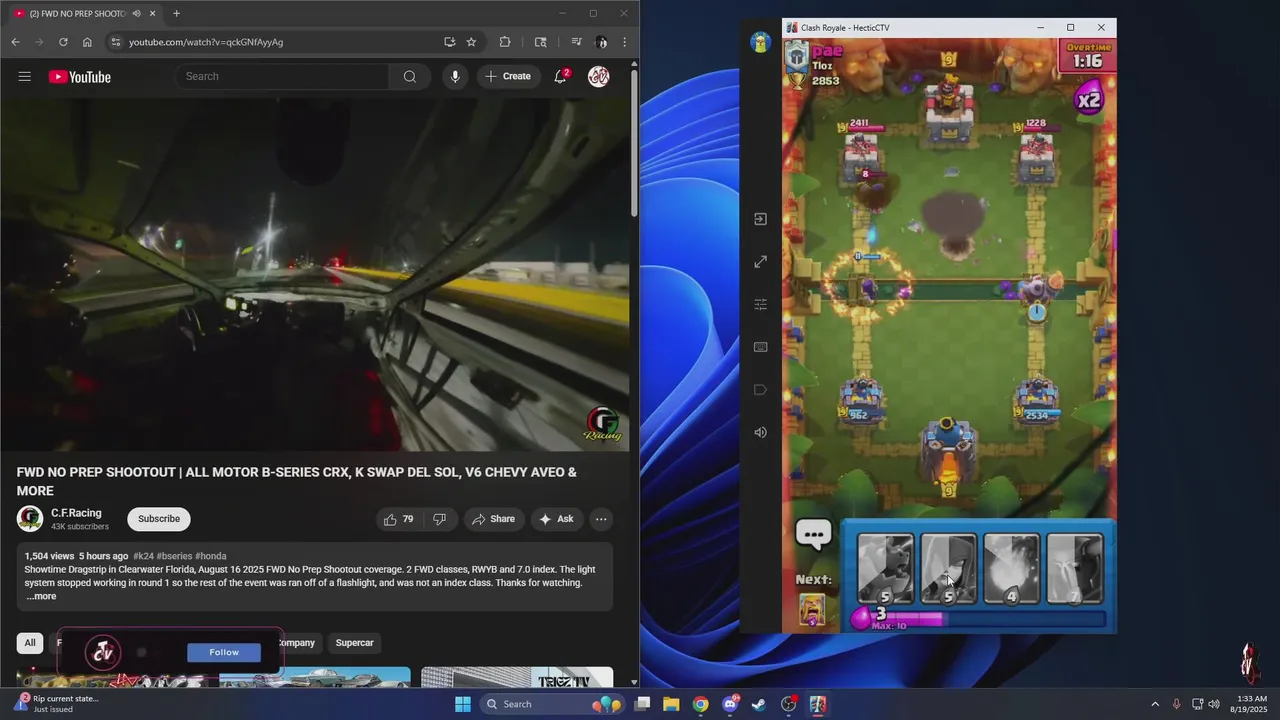Open the keyboard controls icon in emulator
The image size is (1280, 720).
760,347
